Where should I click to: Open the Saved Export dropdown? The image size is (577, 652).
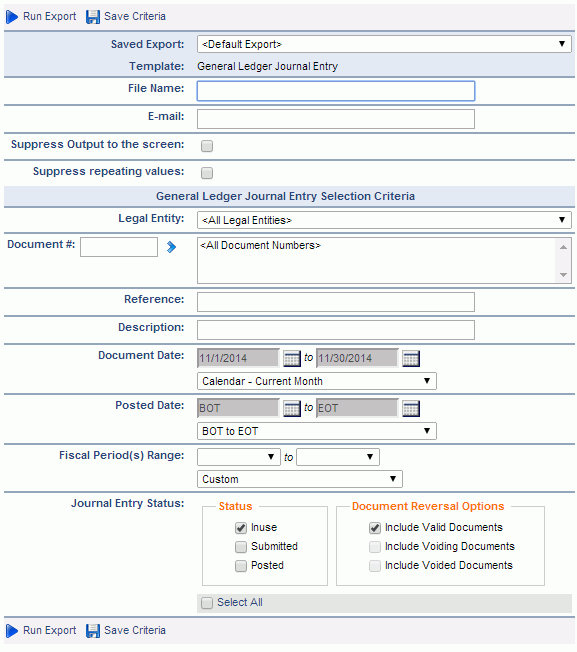click(384, 44)
